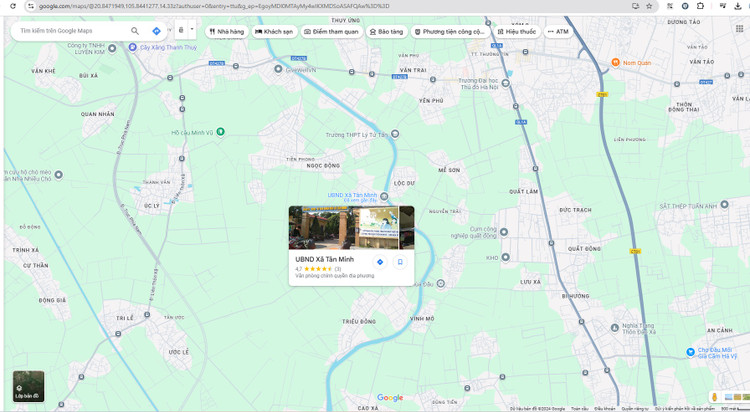Click the TRIỀU ĐÔNG map label
Image resolution: width=750 pixels, height=412 pixels.
(359, 322)
